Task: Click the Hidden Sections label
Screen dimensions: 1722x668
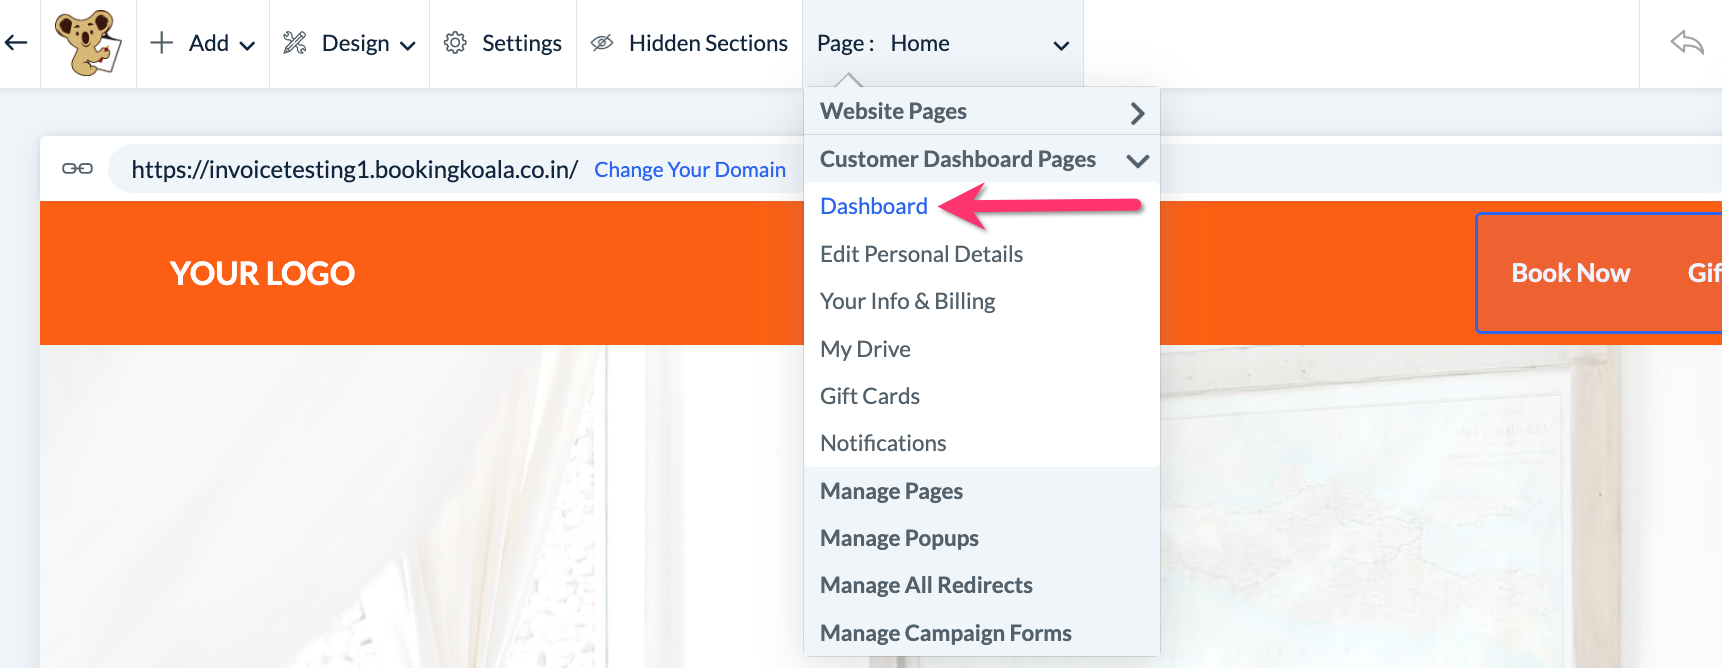Action: 708,43
